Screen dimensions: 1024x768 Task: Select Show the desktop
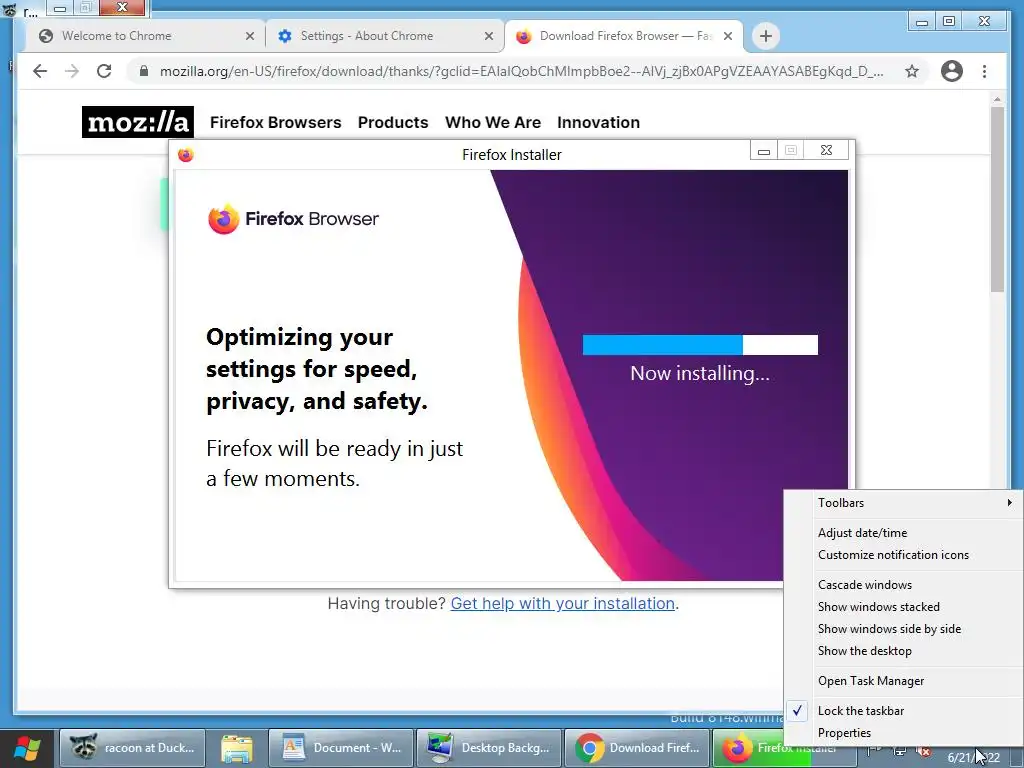click(904, 651)
